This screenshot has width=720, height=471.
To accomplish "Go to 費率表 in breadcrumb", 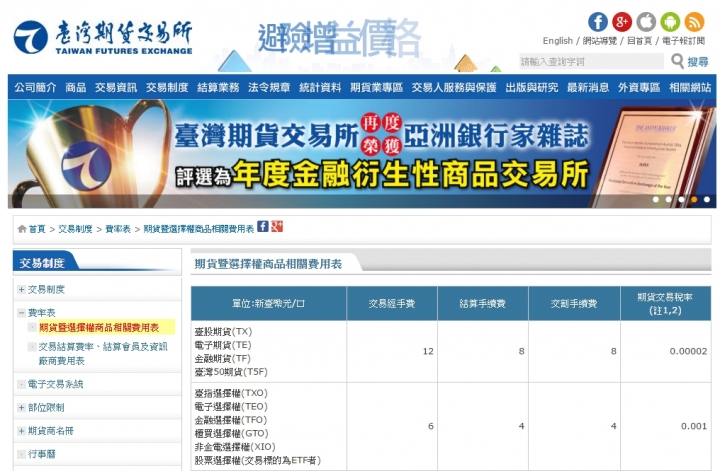I will tap(118, 229).
